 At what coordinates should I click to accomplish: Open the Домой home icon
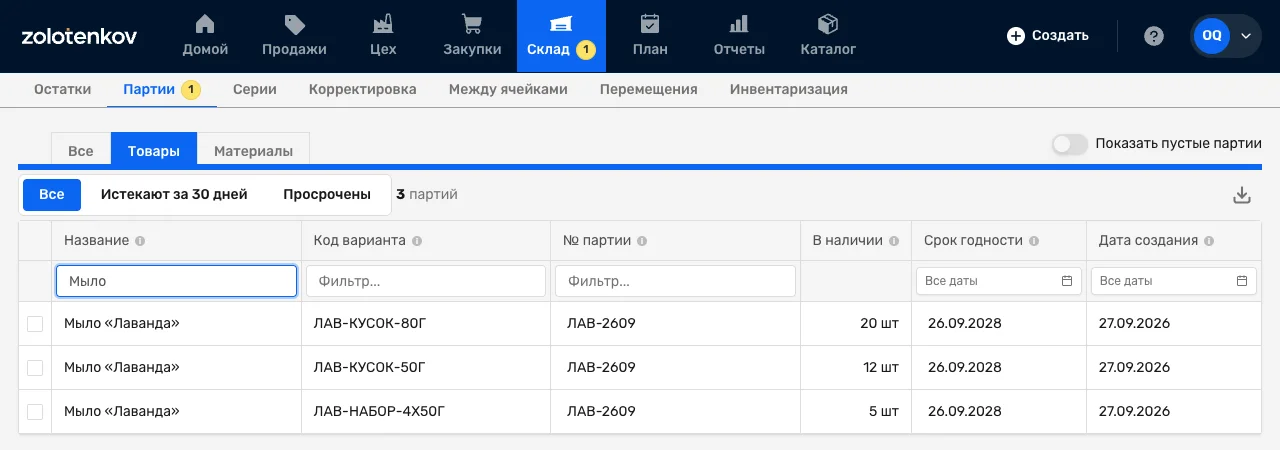tap(205, 24)
